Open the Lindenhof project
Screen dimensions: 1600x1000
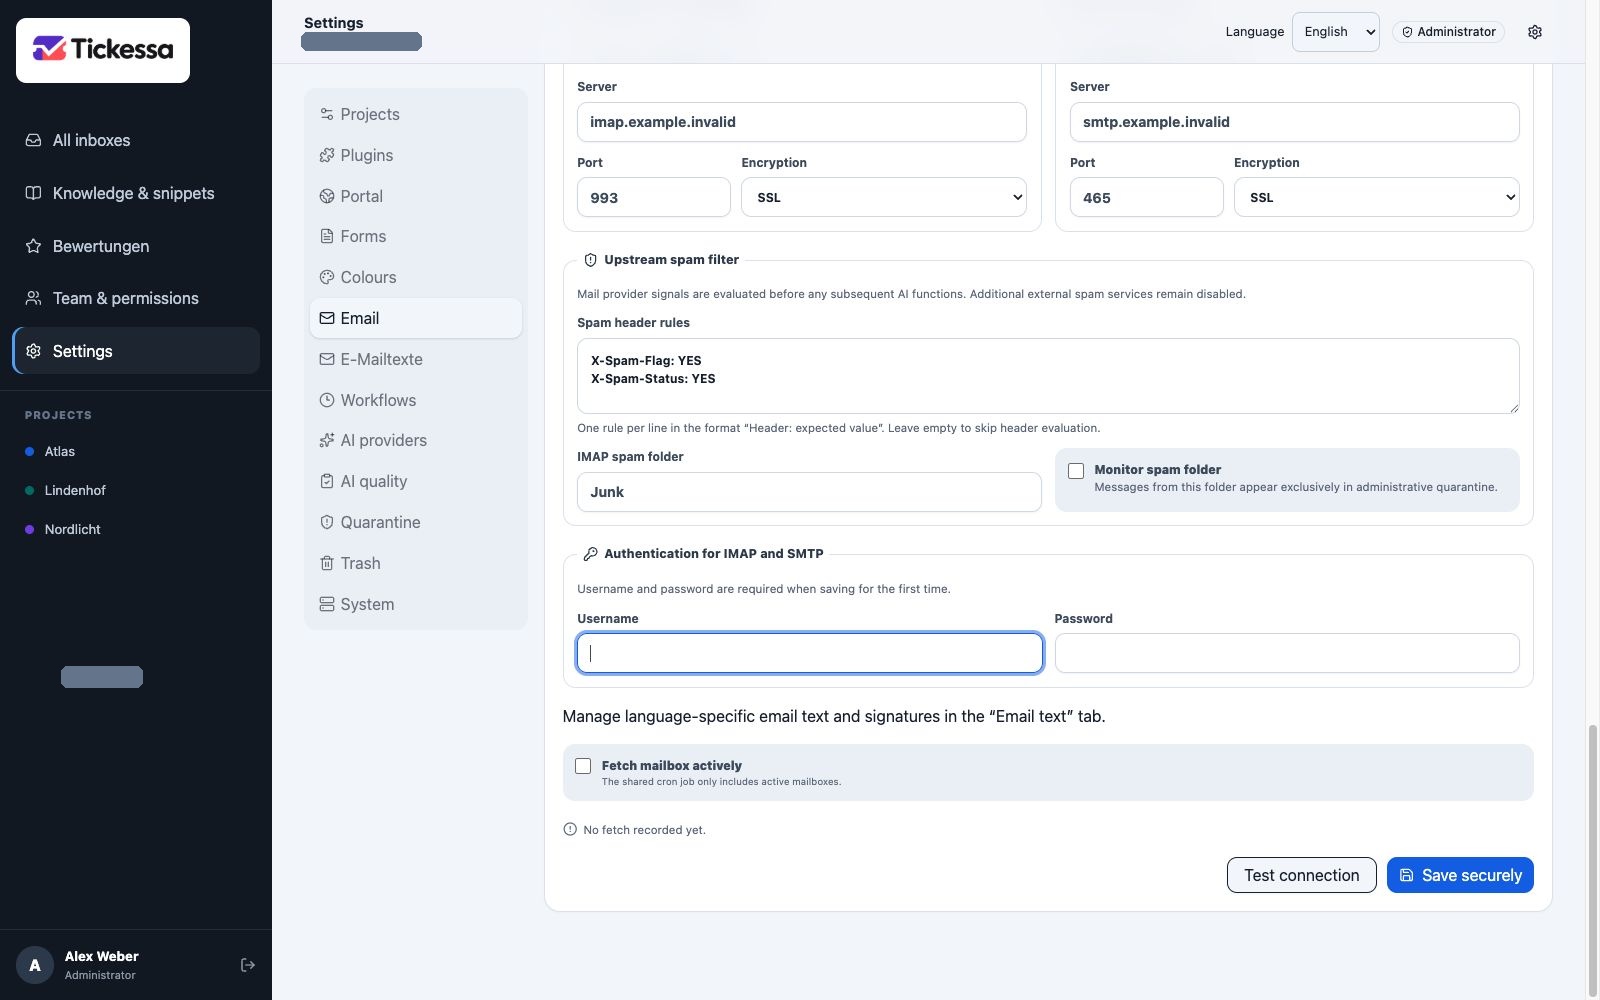(136, 490)
